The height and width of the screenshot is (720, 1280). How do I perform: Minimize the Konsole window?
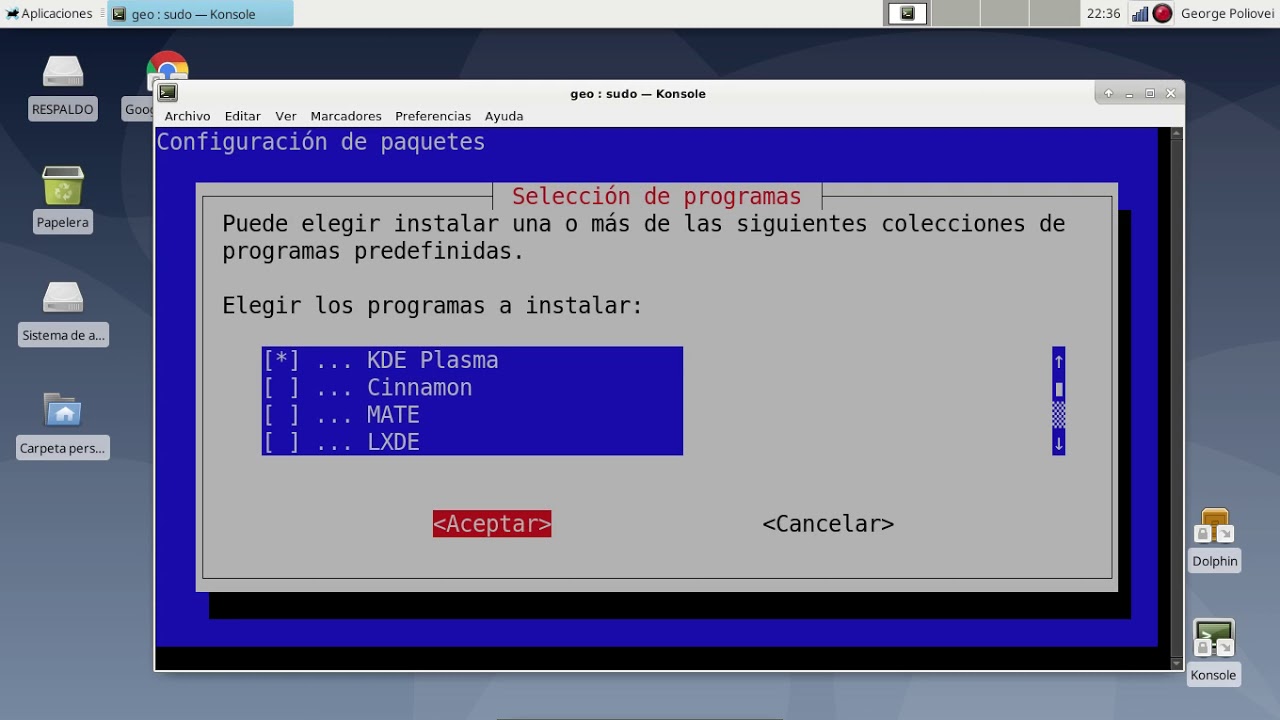(1129, 93)
